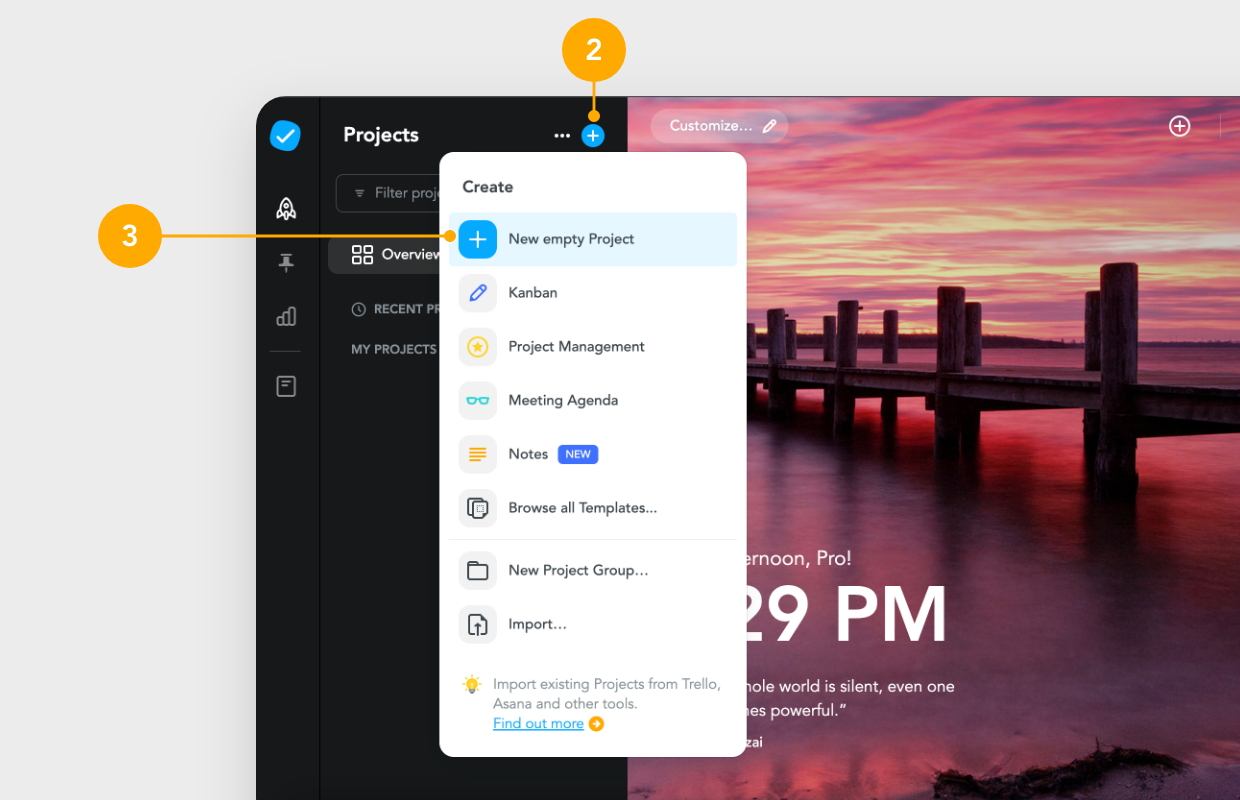The image size is (1240, 800).
Task: Click the Import icon in the Create menu
Action: point(477,624)
